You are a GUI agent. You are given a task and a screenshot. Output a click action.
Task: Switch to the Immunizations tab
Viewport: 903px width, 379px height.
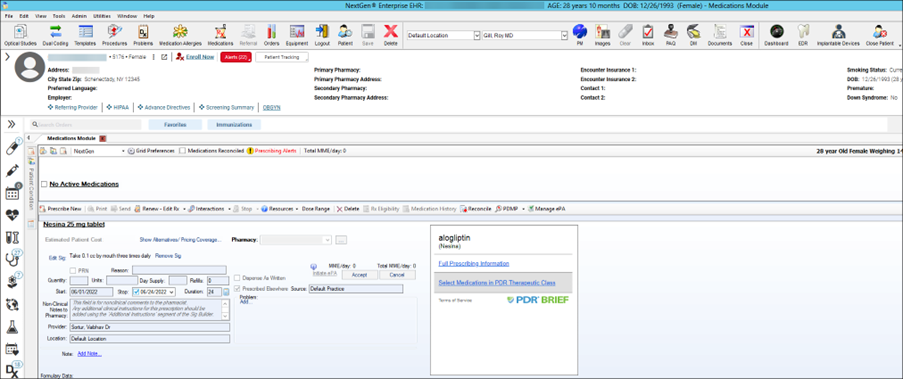click(234, 124)
